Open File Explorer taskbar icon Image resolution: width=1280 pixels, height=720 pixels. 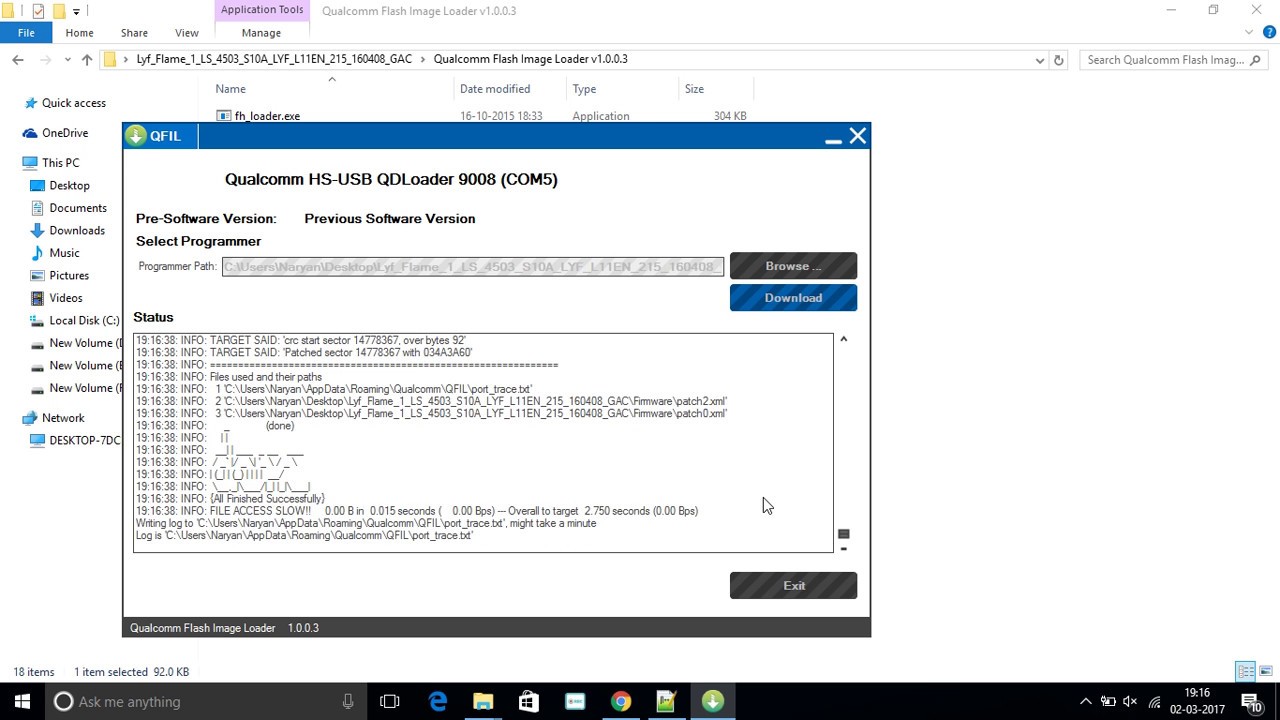tap(483, 702)
